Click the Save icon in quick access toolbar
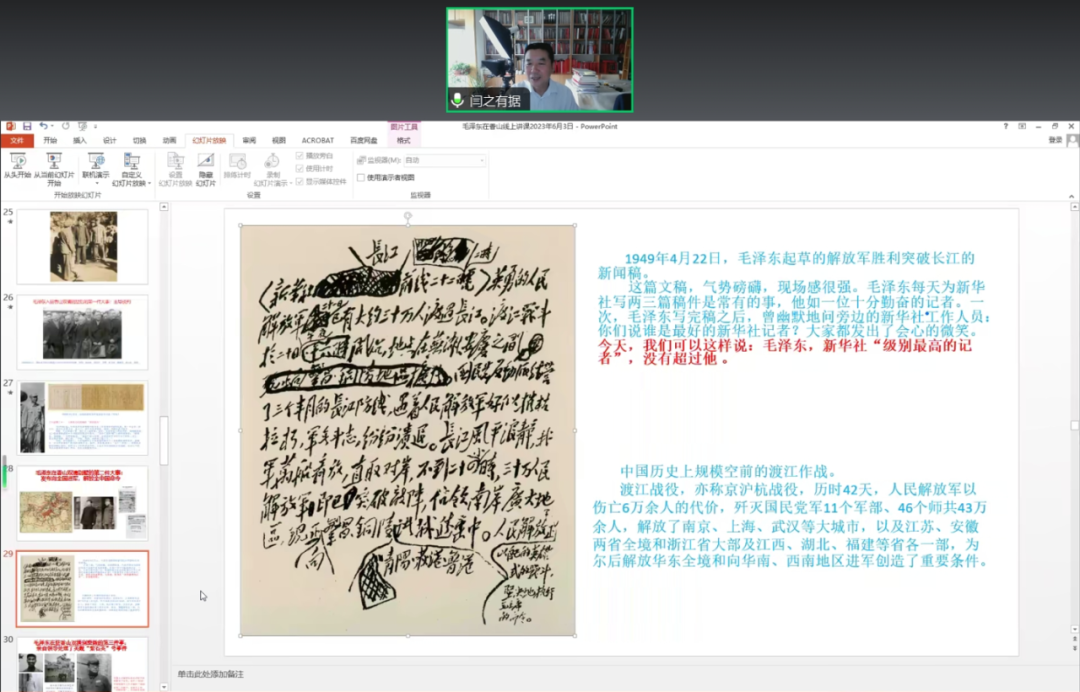Screen dimensions: 1080x692 [27, 127]
